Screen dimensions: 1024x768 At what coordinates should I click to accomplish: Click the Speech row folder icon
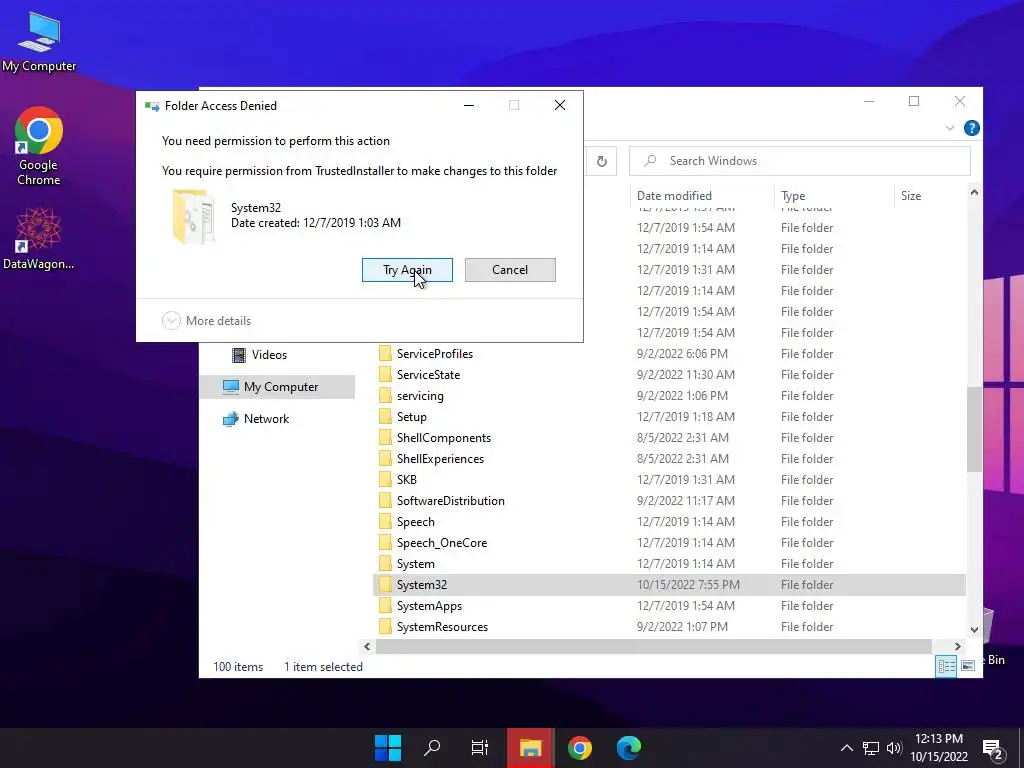click(x=385, y=522)
